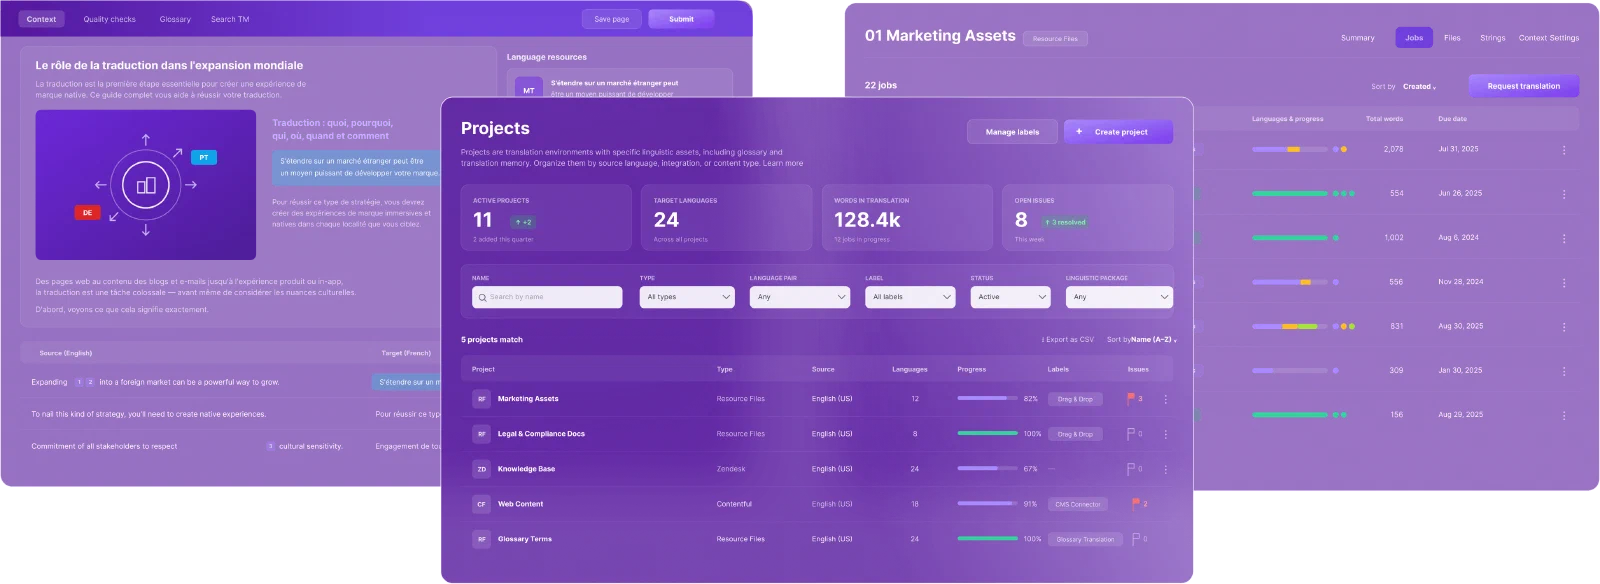Open the Language Pair filter dropdown
This screenshot has height=584, width=1600.
click(800, 297)
